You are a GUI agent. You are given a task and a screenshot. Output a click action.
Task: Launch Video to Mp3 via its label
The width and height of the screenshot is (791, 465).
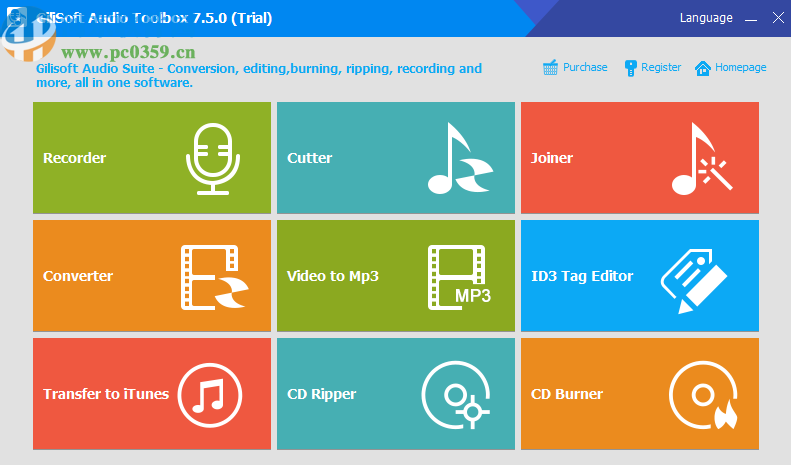pos(333,276)
